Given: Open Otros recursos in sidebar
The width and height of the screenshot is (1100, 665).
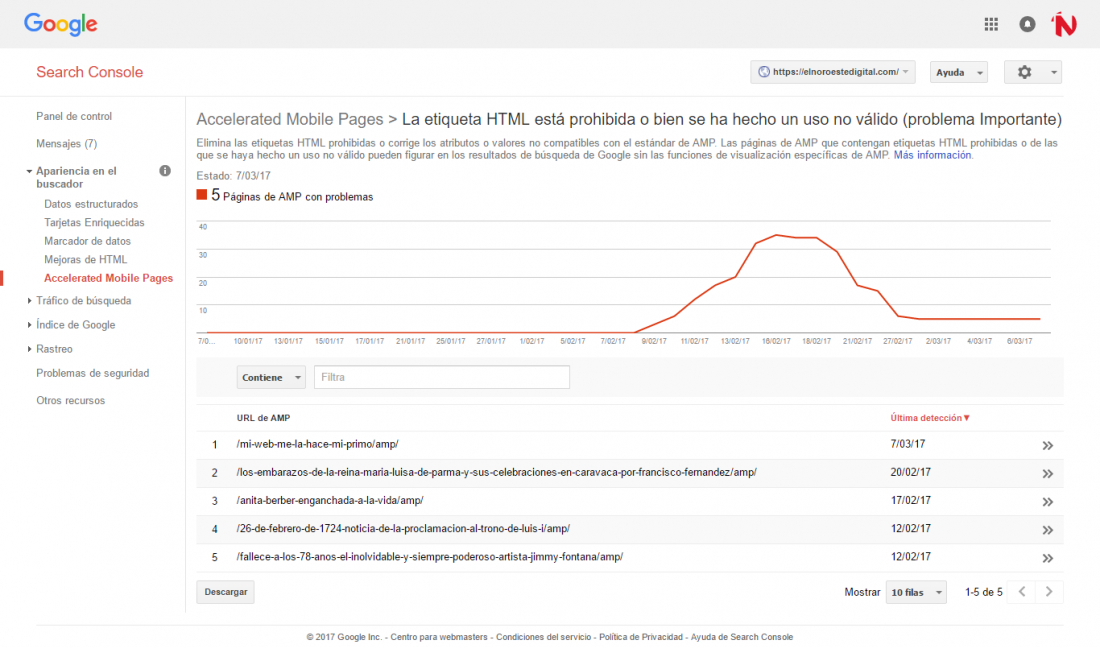Looking at the screenshot, I should (x=71, y=401).
